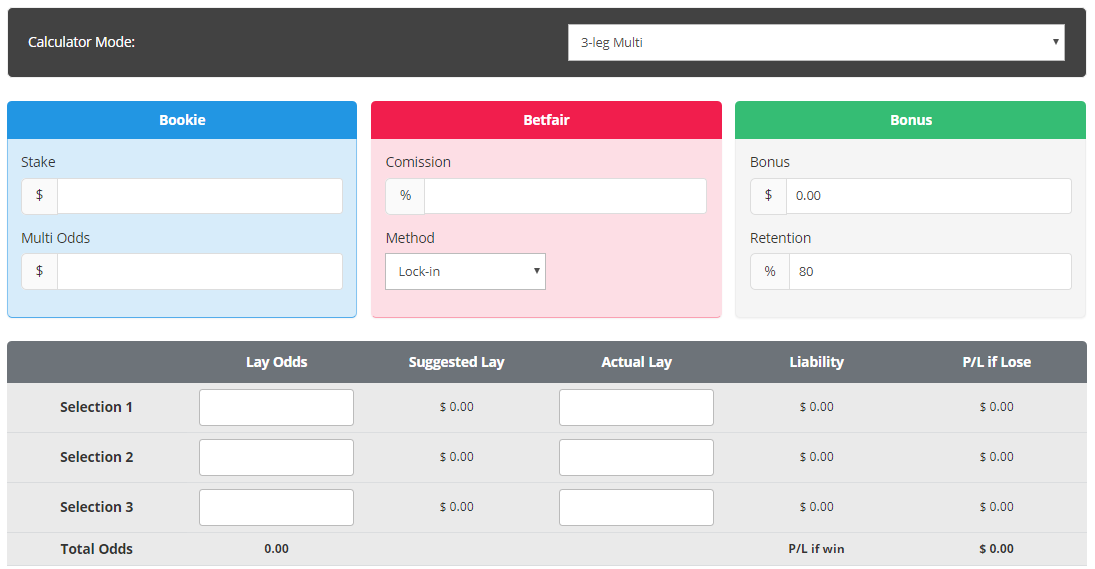Image resolution: width=1095 pixels, height=569 pixels.
Task: Click Selection 1 P/L if Lose value
Action: tap(997, 407)
